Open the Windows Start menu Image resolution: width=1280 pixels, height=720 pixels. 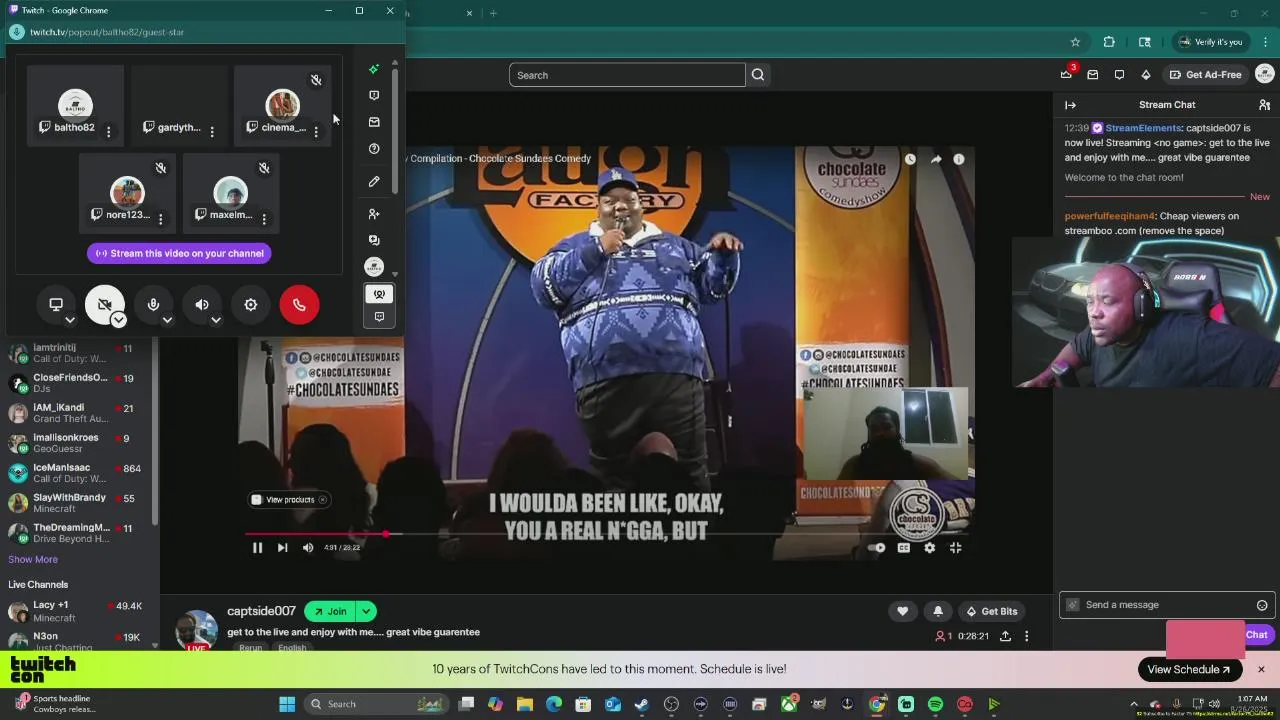point(287,704)
